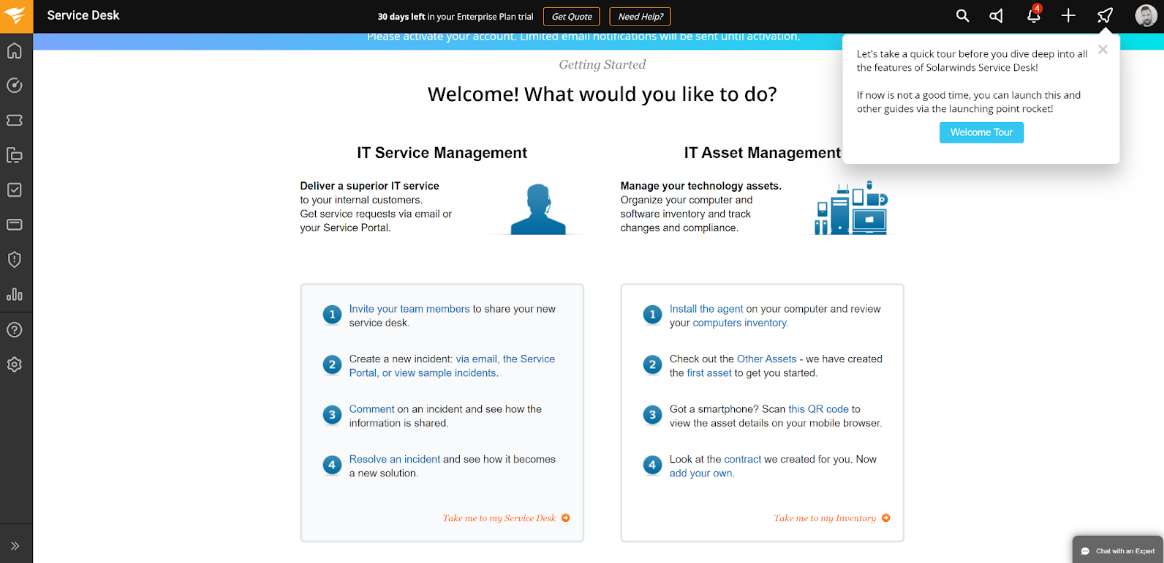The image size is (1164, 563).
Task: Open the shield Risk icon in sidebar
Action: tap(15, 260)
